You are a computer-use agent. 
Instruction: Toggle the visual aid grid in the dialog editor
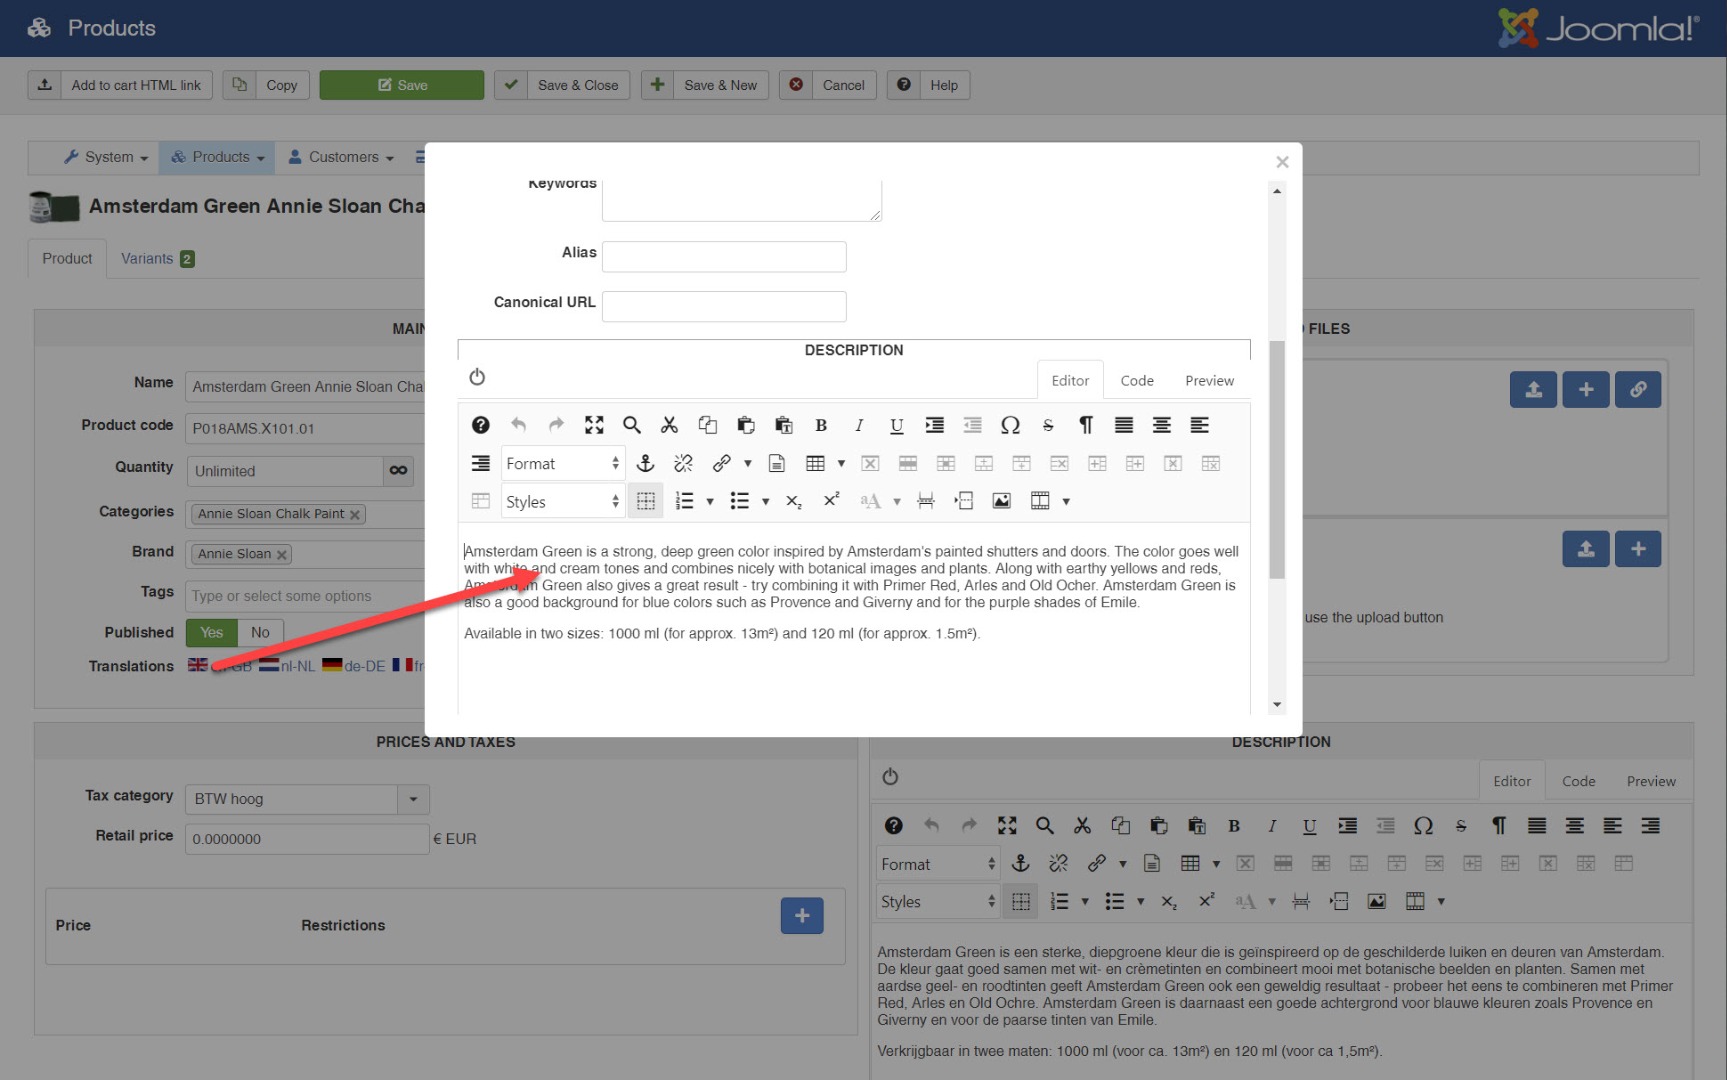(646, 501)
